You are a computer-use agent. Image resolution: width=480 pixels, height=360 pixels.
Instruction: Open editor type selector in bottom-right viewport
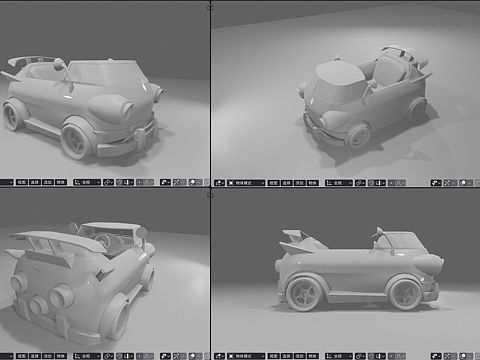click(x=220, y=356)
